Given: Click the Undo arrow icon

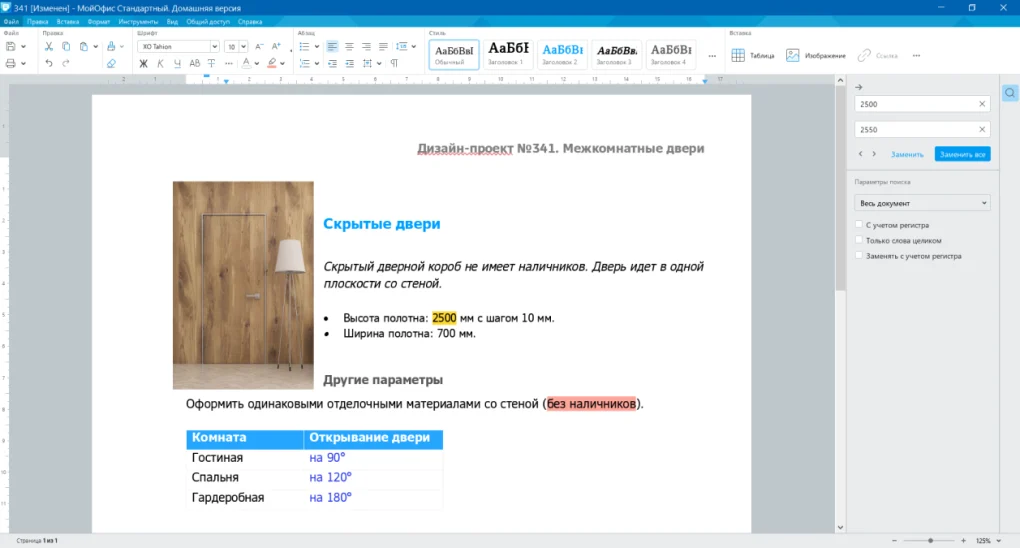Looking at the screenshot, I should [49, 63].
